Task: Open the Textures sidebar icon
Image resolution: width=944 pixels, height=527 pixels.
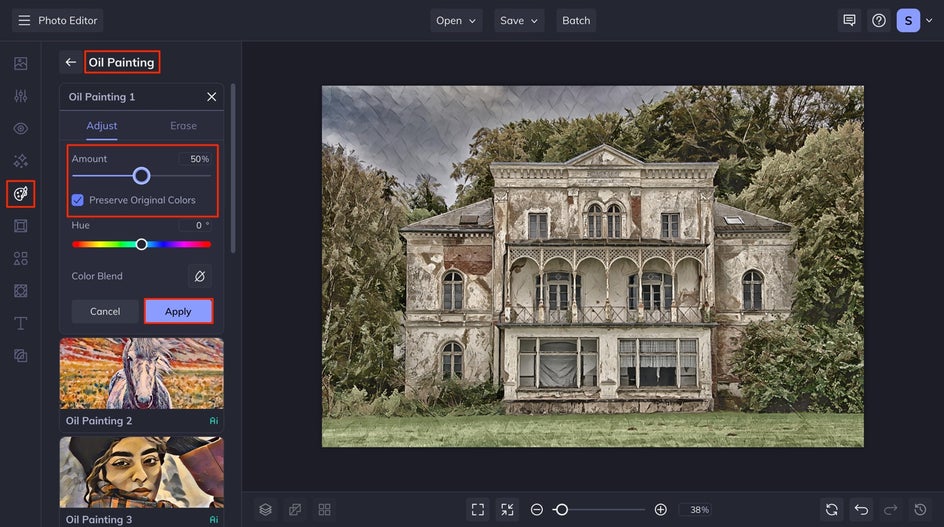Action: 20,356
